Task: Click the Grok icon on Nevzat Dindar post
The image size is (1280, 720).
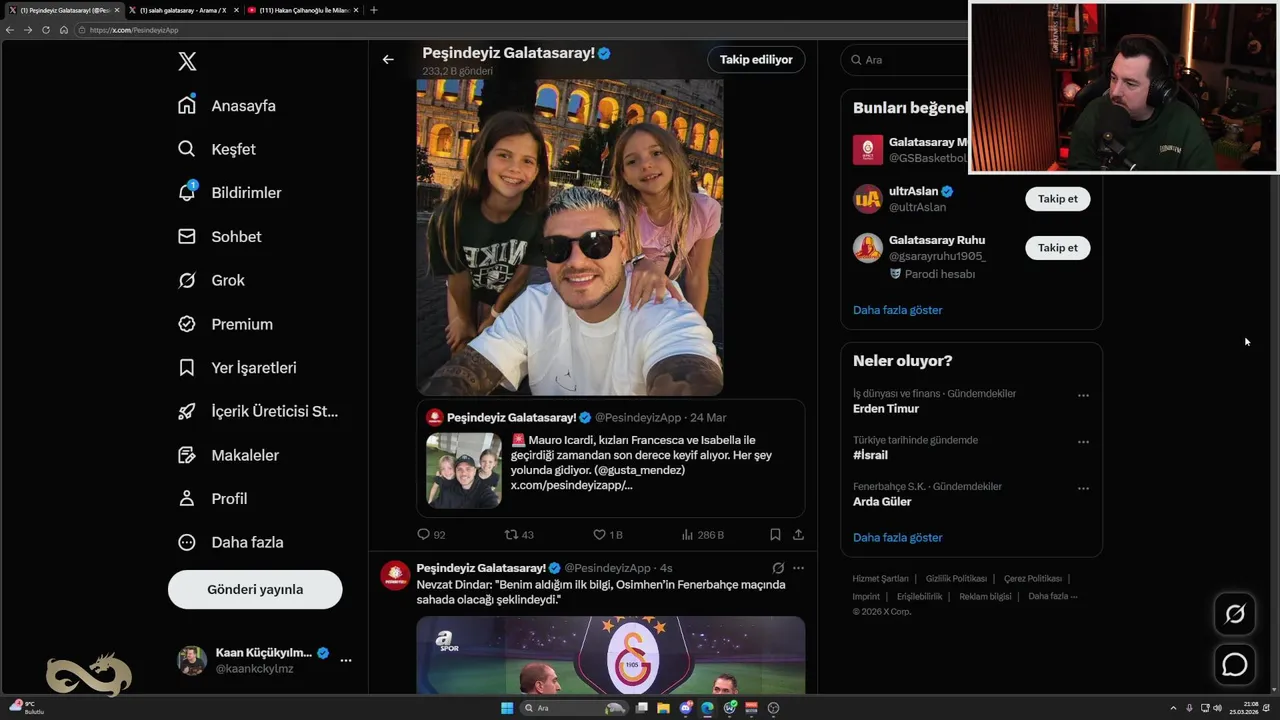Action: (778, 568)
